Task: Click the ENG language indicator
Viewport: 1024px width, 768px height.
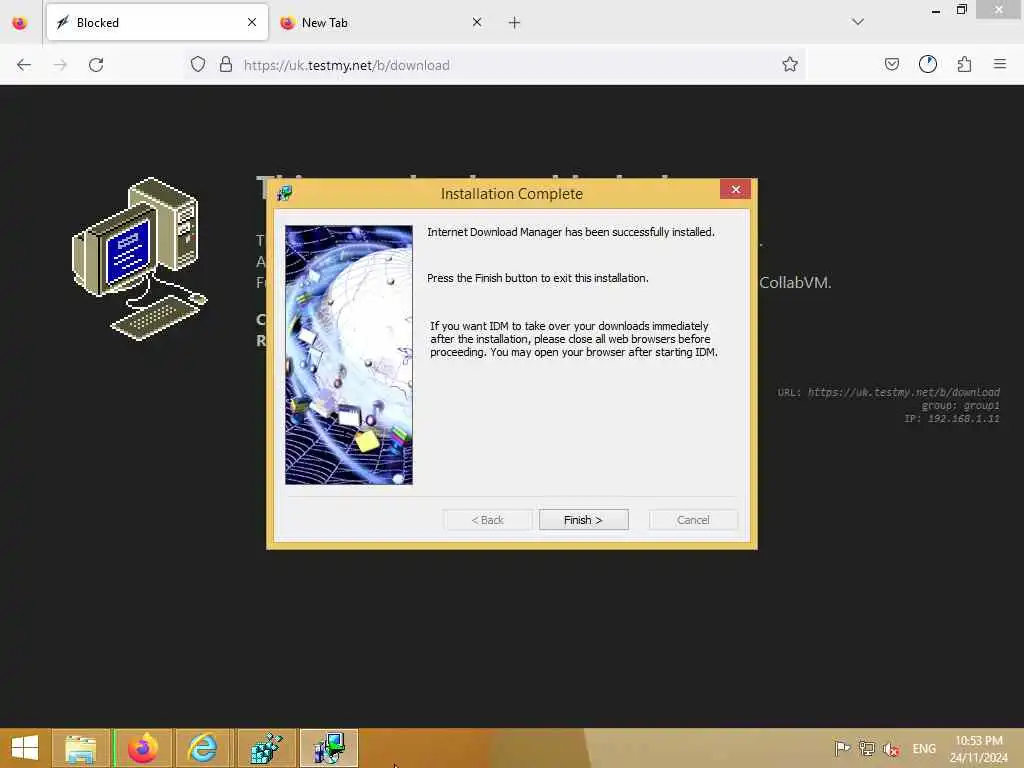Action: point(924,748)
